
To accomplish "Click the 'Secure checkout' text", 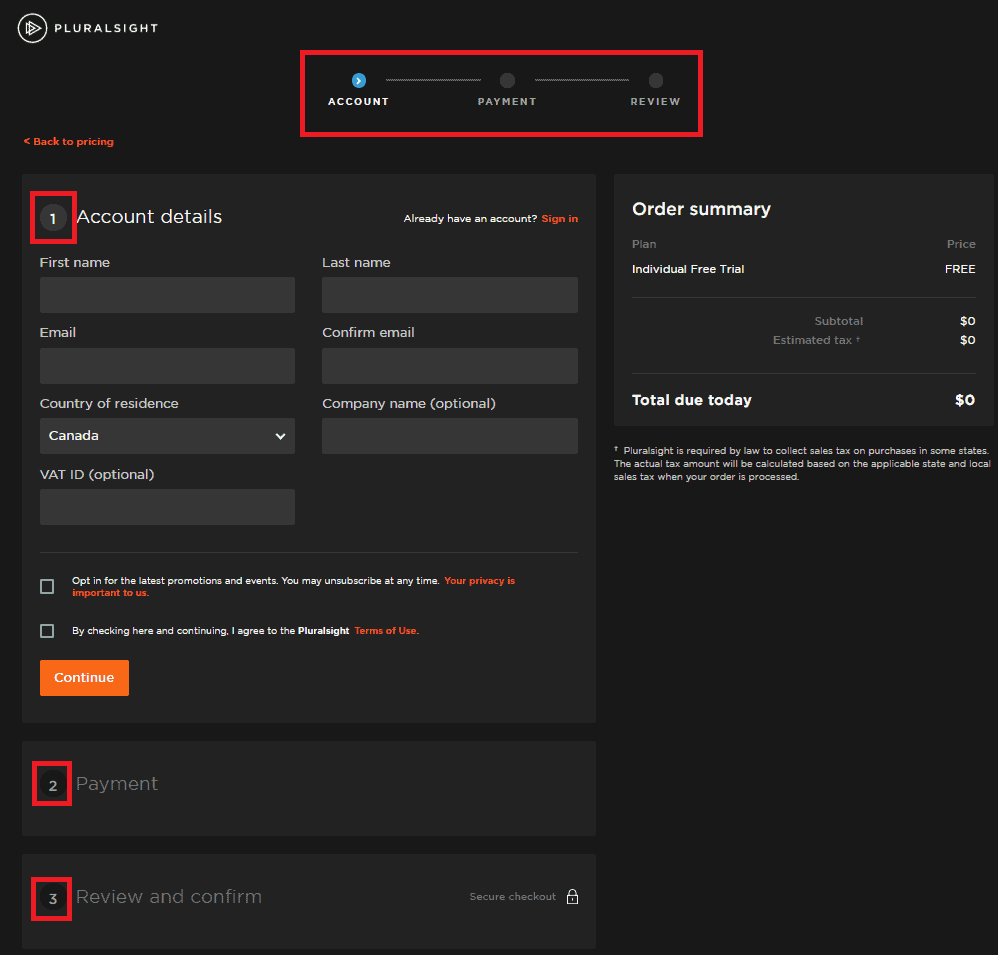I will (x=512, y=896).
